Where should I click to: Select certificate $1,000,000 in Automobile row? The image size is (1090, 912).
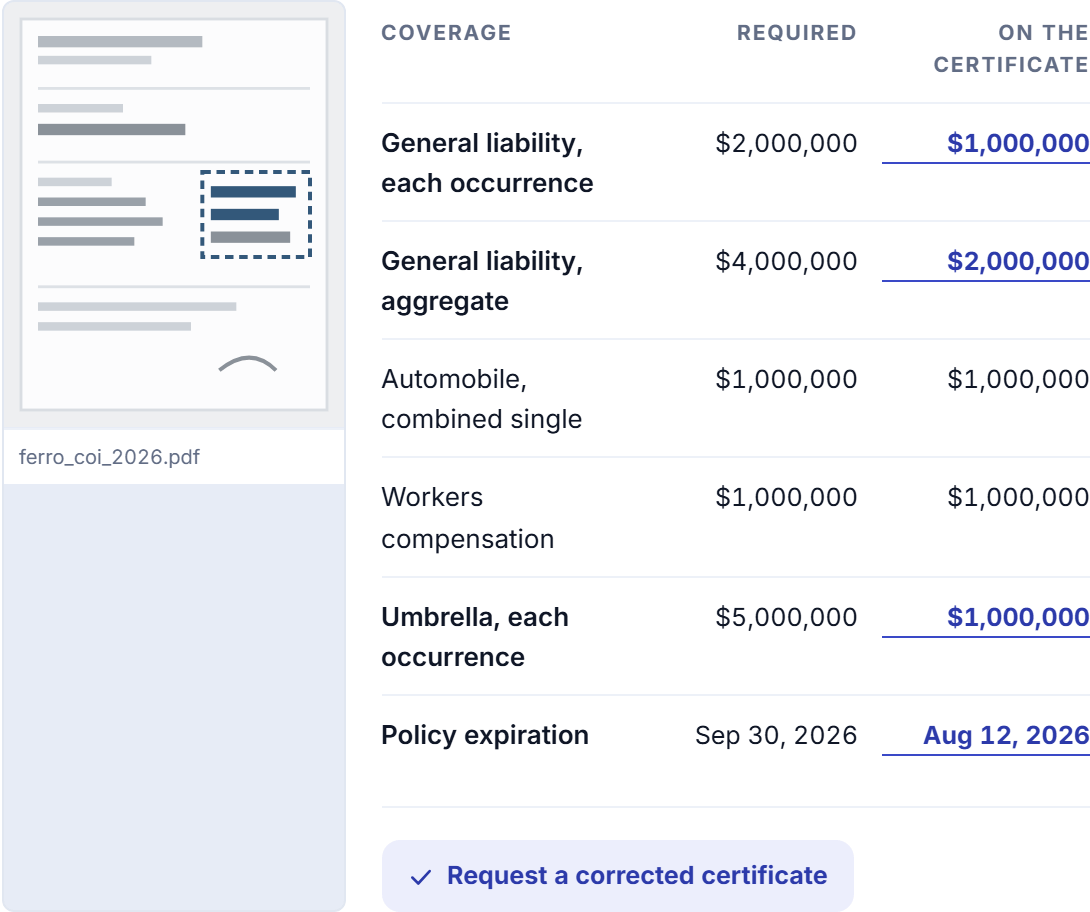click(1018, 380)
